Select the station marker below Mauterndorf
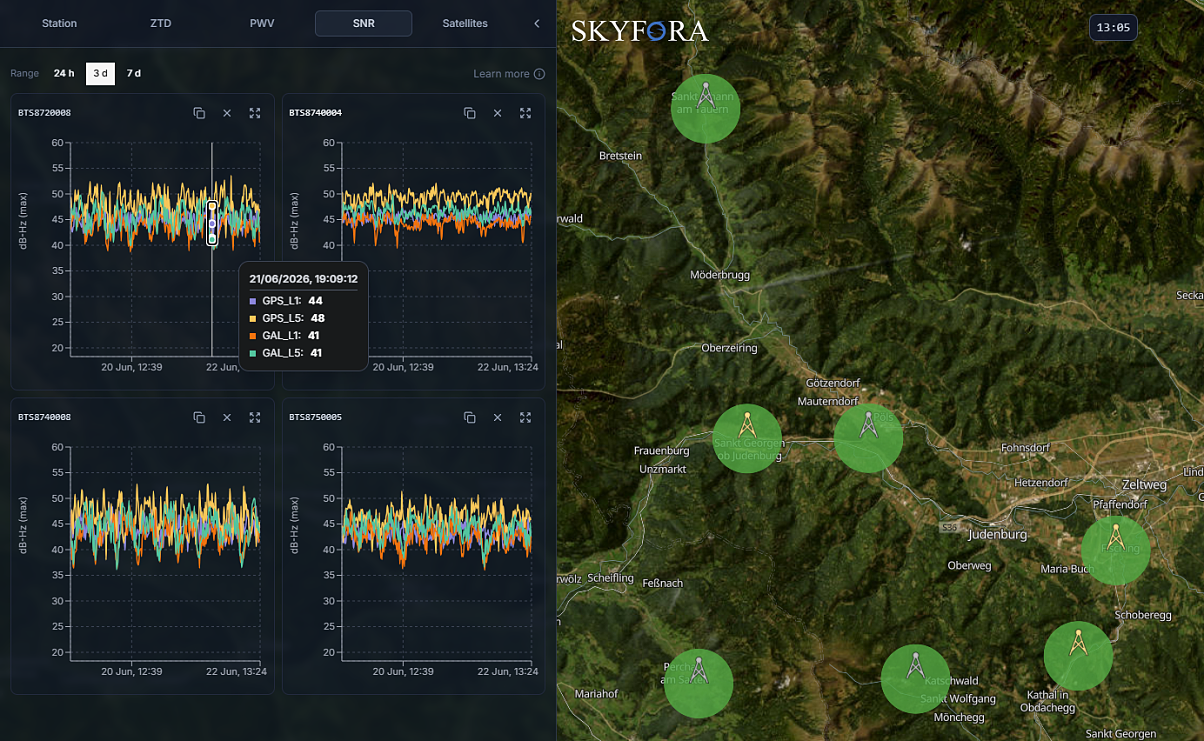This screenshot has width=1204, height=741. pyautogui.click(x=869, y=437)
